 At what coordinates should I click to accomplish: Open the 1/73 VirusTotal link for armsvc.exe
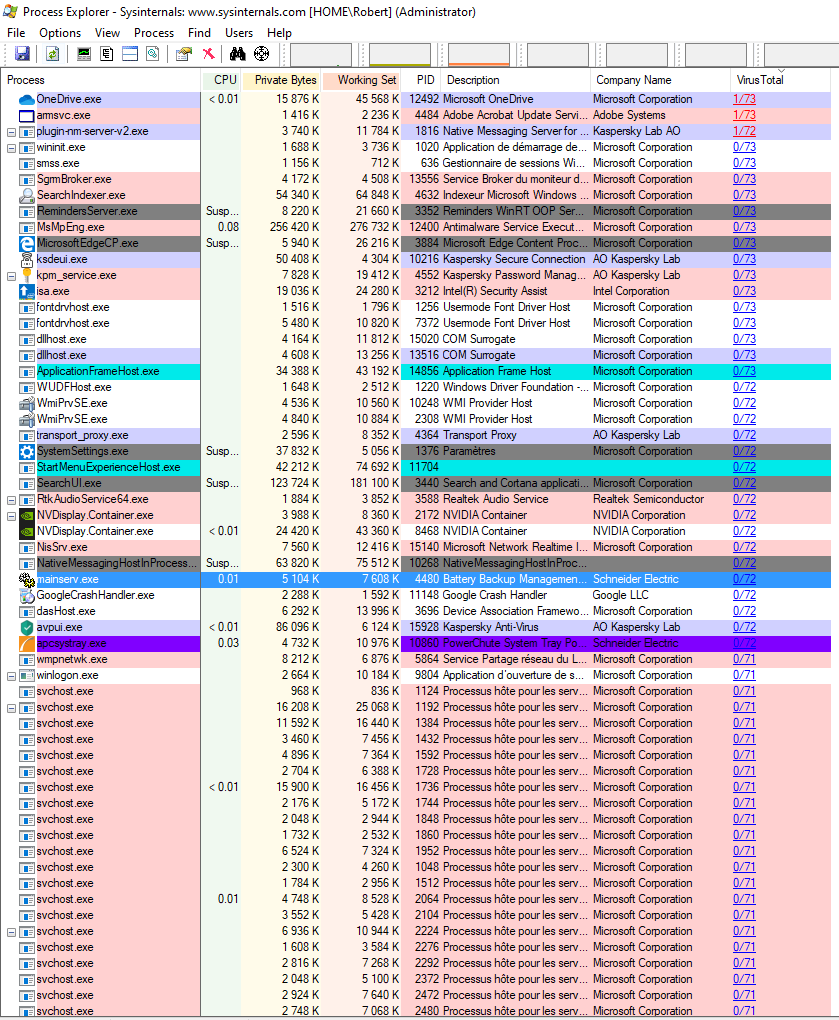pos(744,115)
